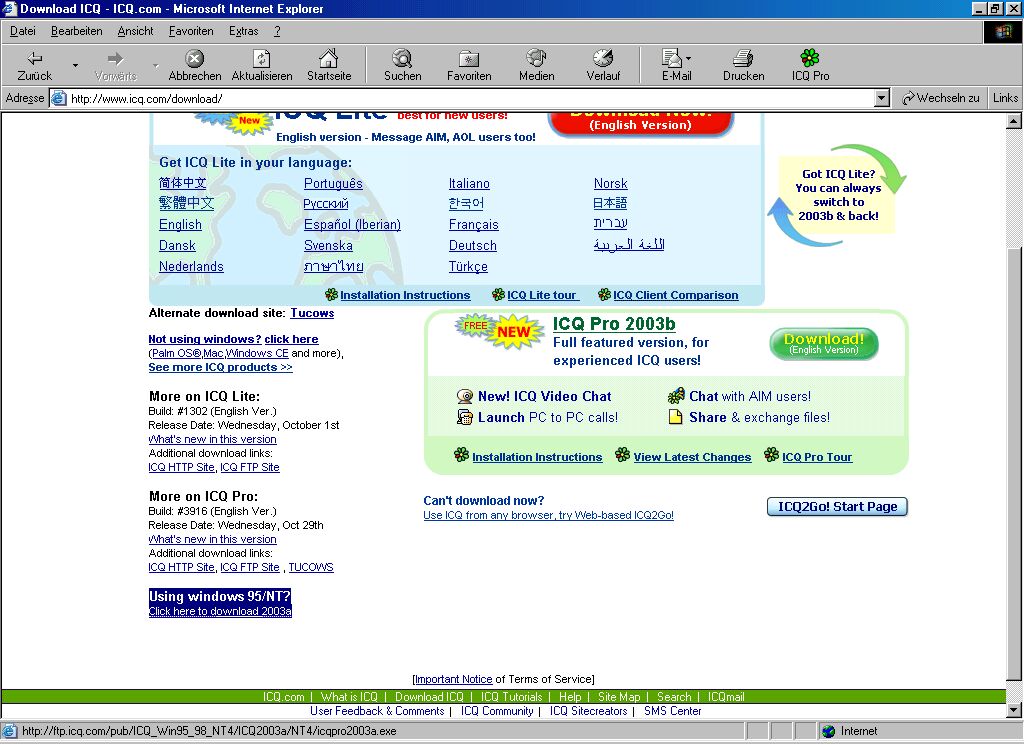Open the Important Notice link

(453, 679)
